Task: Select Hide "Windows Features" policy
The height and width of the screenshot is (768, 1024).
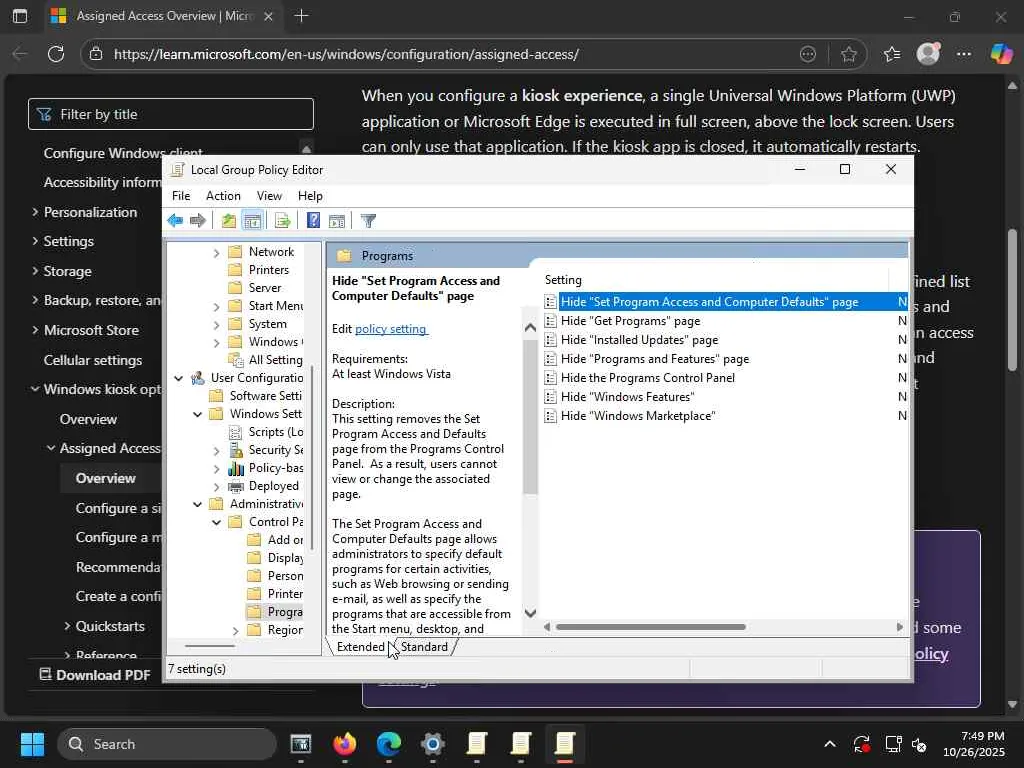Action: pyautogui.click(x=627, y=396)
